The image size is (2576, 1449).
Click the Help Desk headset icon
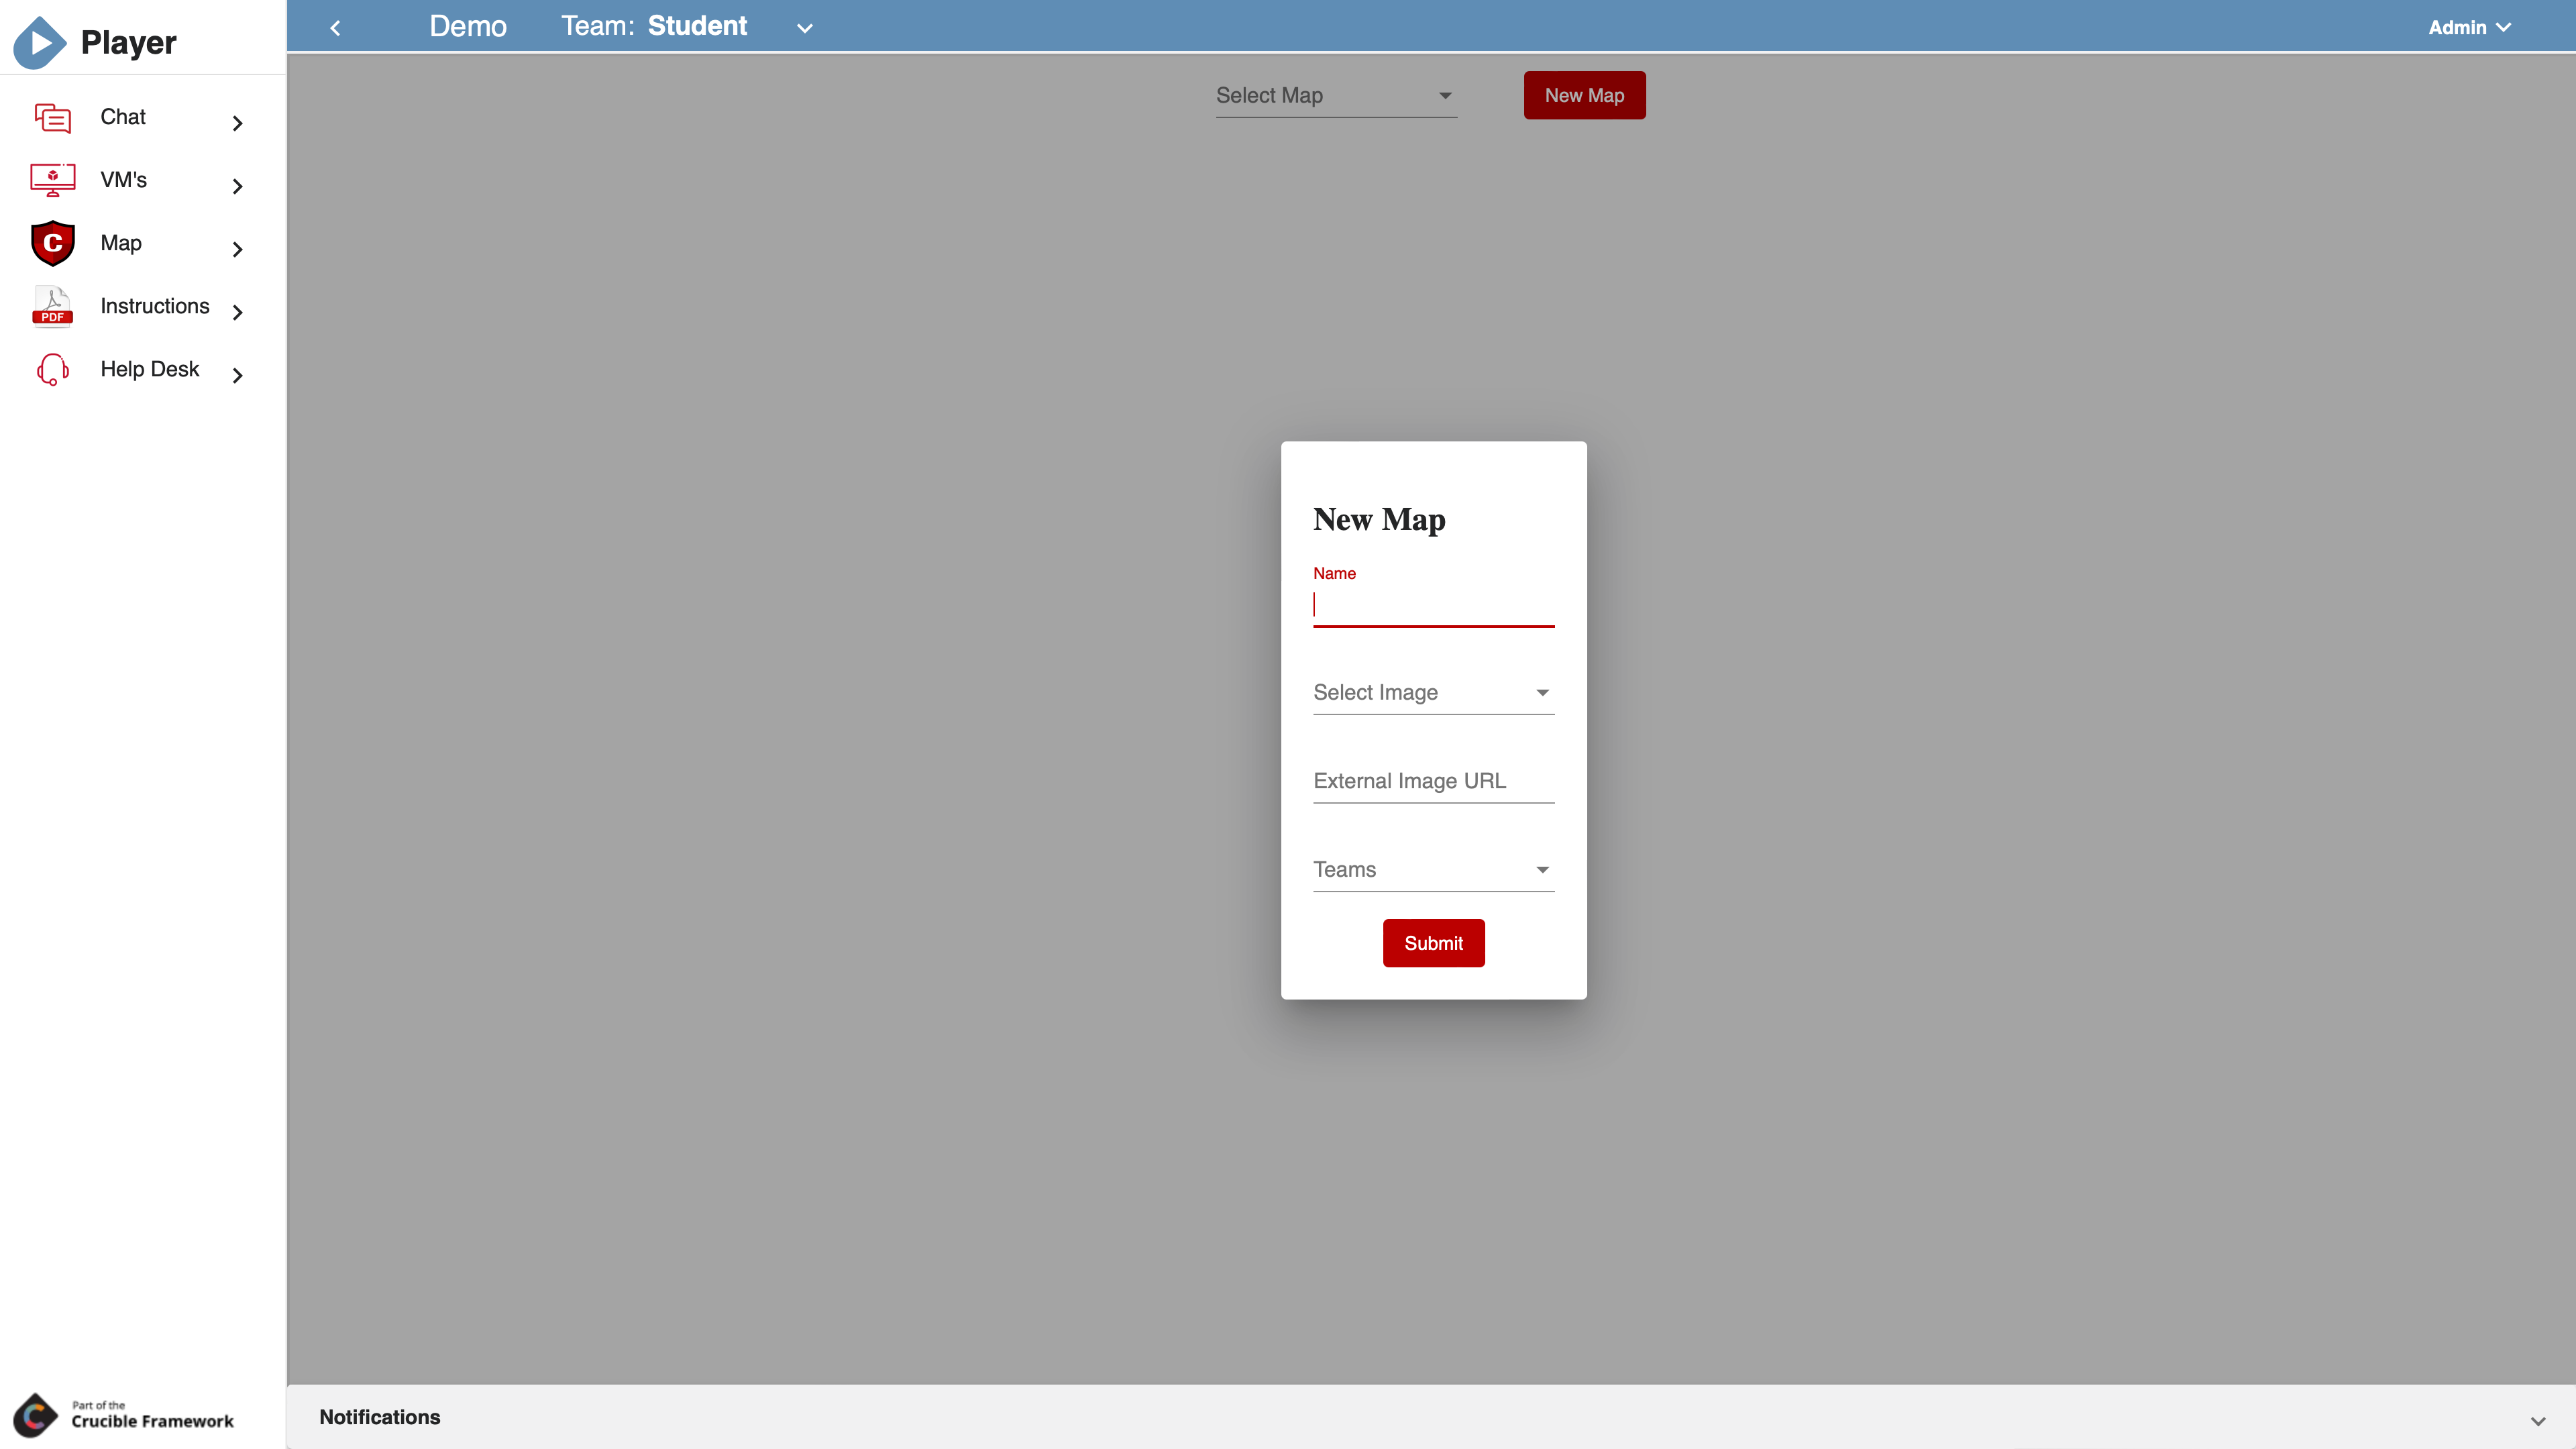pos(52,369)
